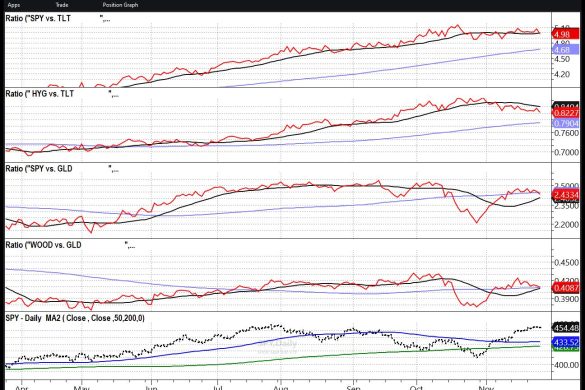This screenshot has height=390, width=585.
Task: Click the SPY - Daily MA2 study label
Action: [75, 318]
